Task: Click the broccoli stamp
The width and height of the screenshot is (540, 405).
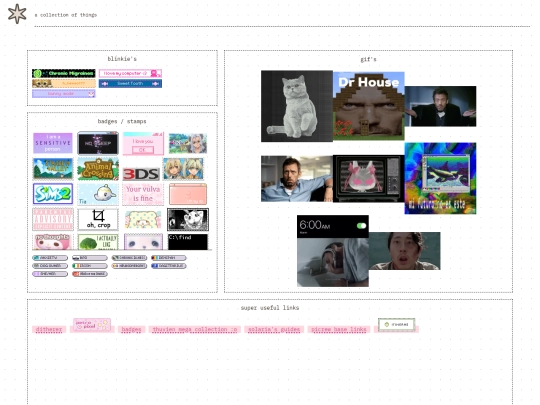Action: click(98, 241)
